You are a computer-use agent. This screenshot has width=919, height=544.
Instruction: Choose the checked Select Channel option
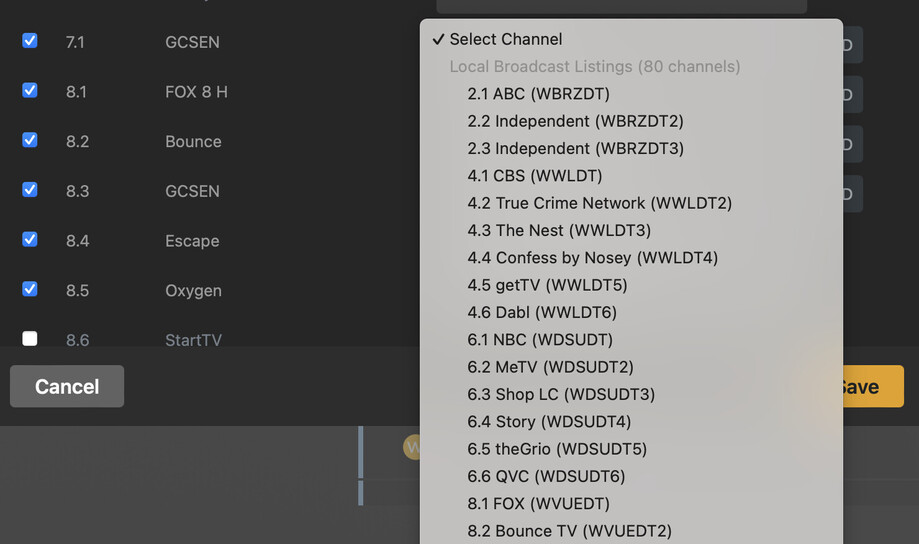[505, 39]
